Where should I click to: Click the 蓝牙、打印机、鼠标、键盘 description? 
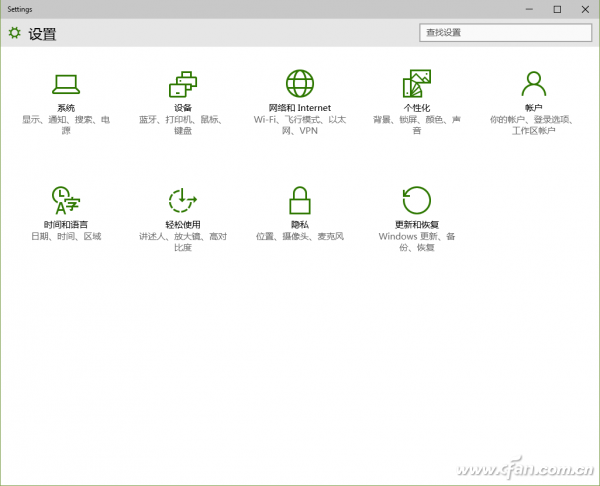click(183, 125)
